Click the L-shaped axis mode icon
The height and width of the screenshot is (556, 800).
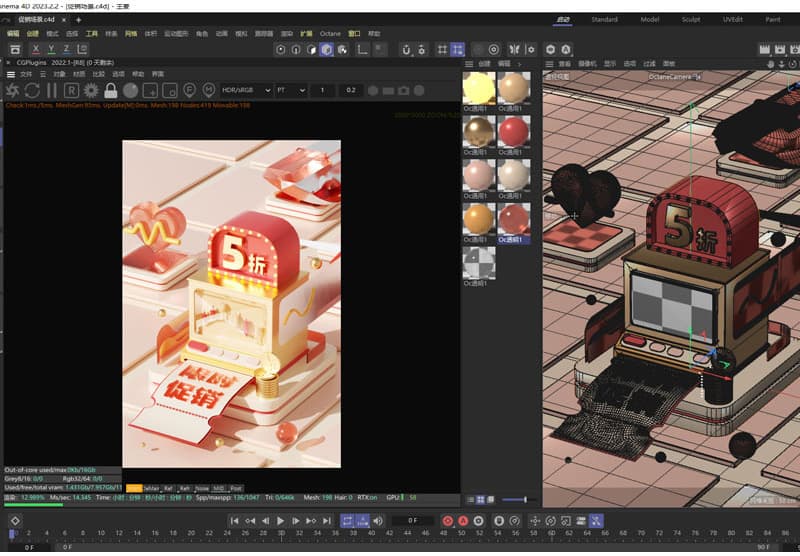pyautogui.click(x=362, y=49)
